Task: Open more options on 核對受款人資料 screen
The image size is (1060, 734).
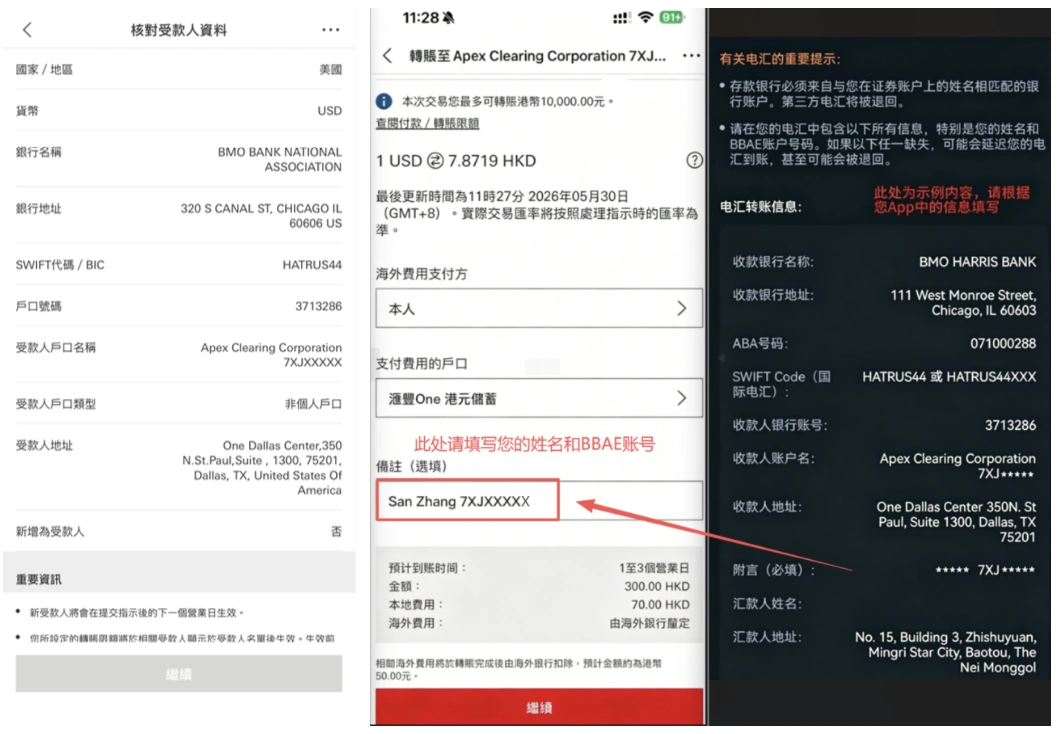Action: [x=331, y=30]
